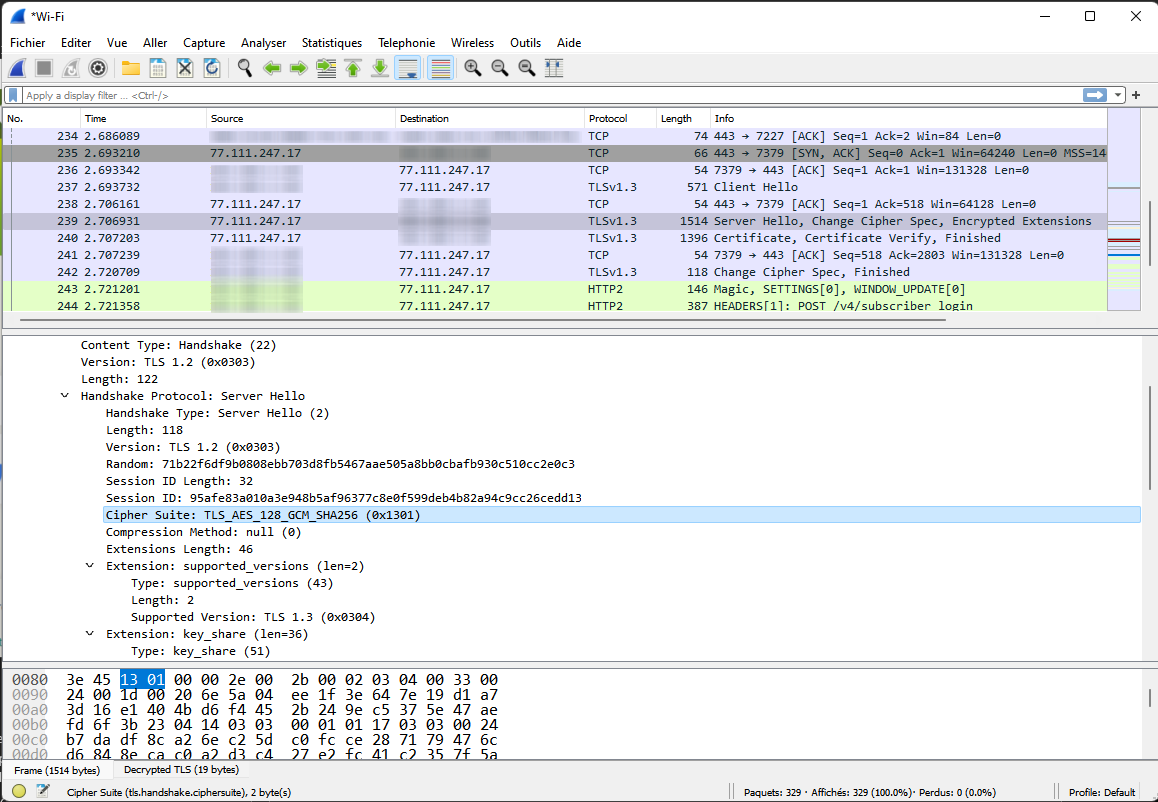Collapse the Handshake Protocol: Server Hello node

(x=65, y=396)
